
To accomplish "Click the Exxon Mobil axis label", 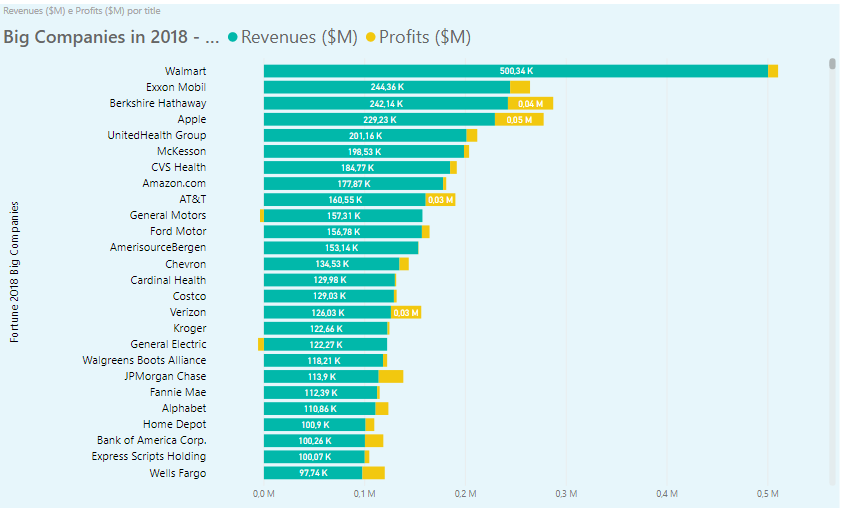I will coord(176,87).
